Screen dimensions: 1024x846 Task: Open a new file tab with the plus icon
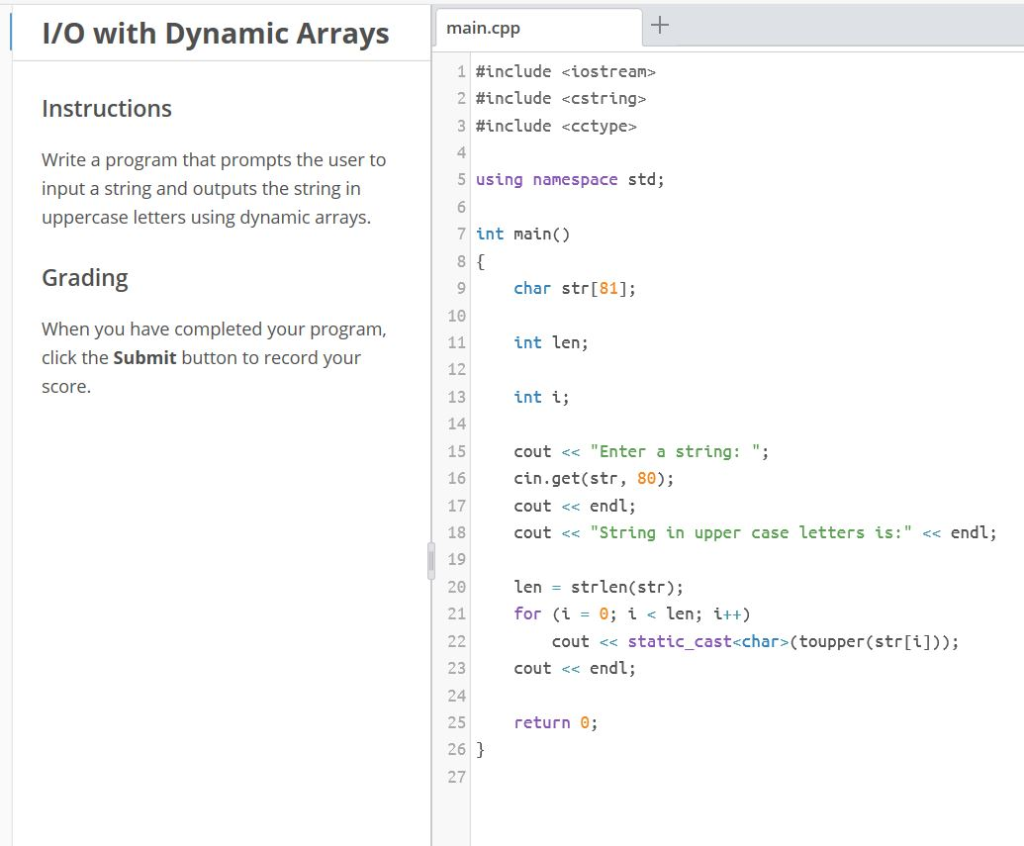(658, 22)
